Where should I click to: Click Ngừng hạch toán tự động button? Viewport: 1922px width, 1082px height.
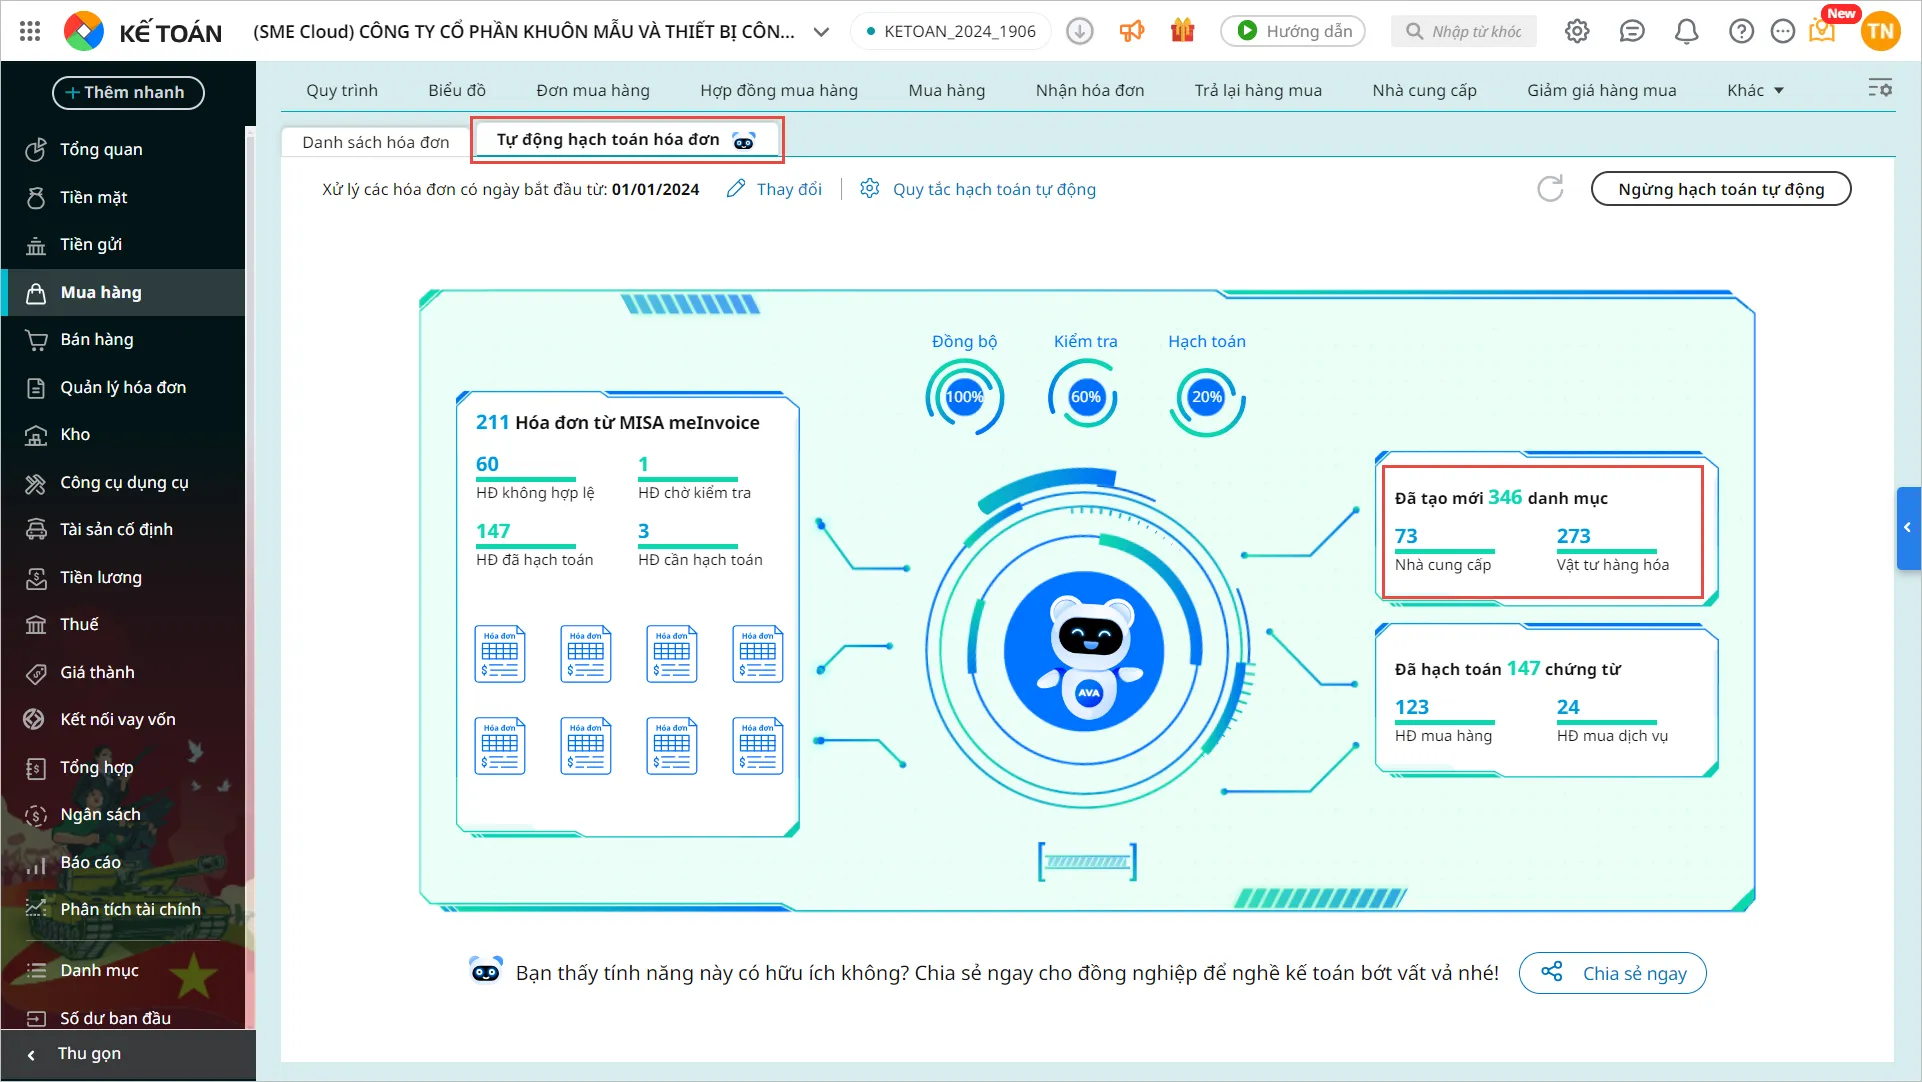[1720, 189]
